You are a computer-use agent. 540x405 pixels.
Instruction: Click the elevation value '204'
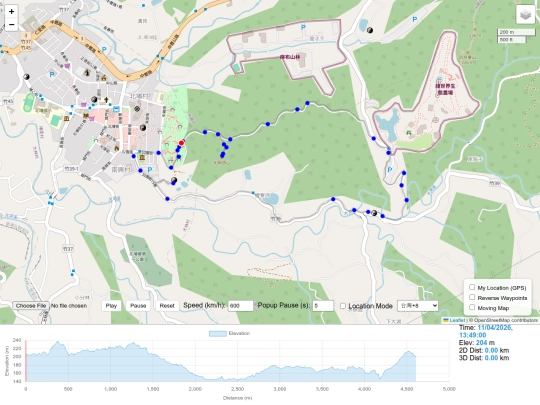point(481,343)
